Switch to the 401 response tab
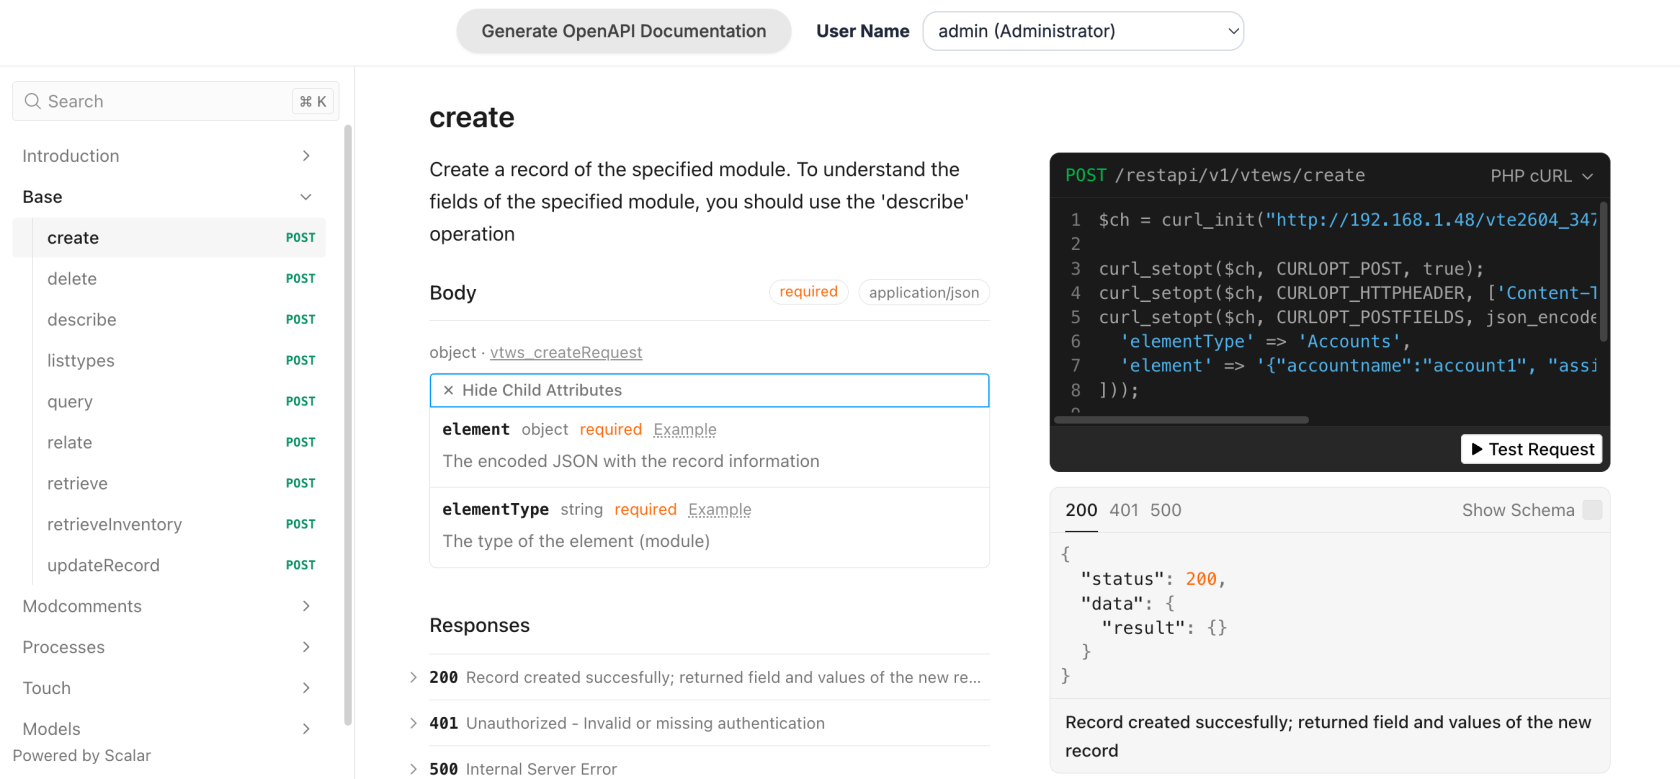 pos(1124,510)
